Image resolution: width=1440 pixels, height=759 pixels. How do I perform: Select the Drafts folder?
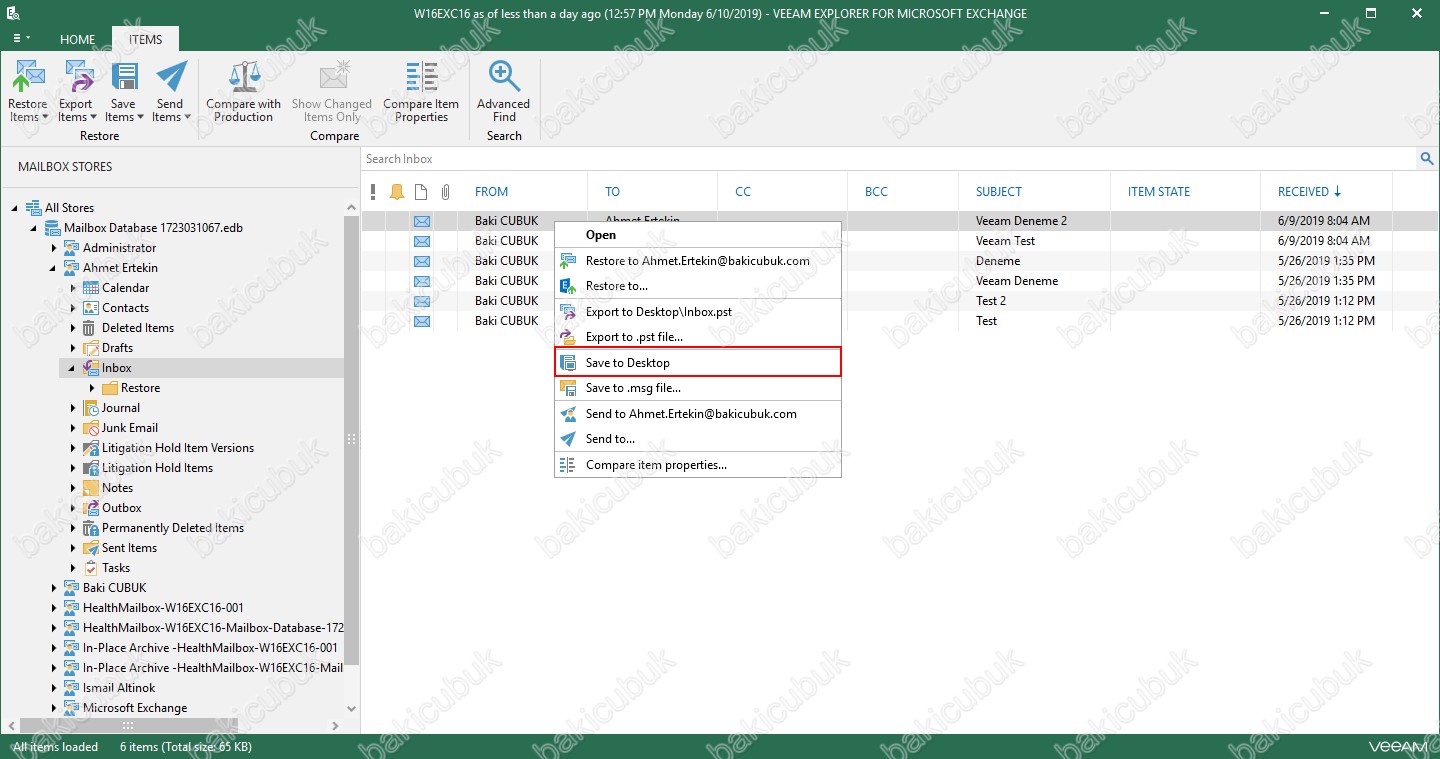[x=117, y=348]
